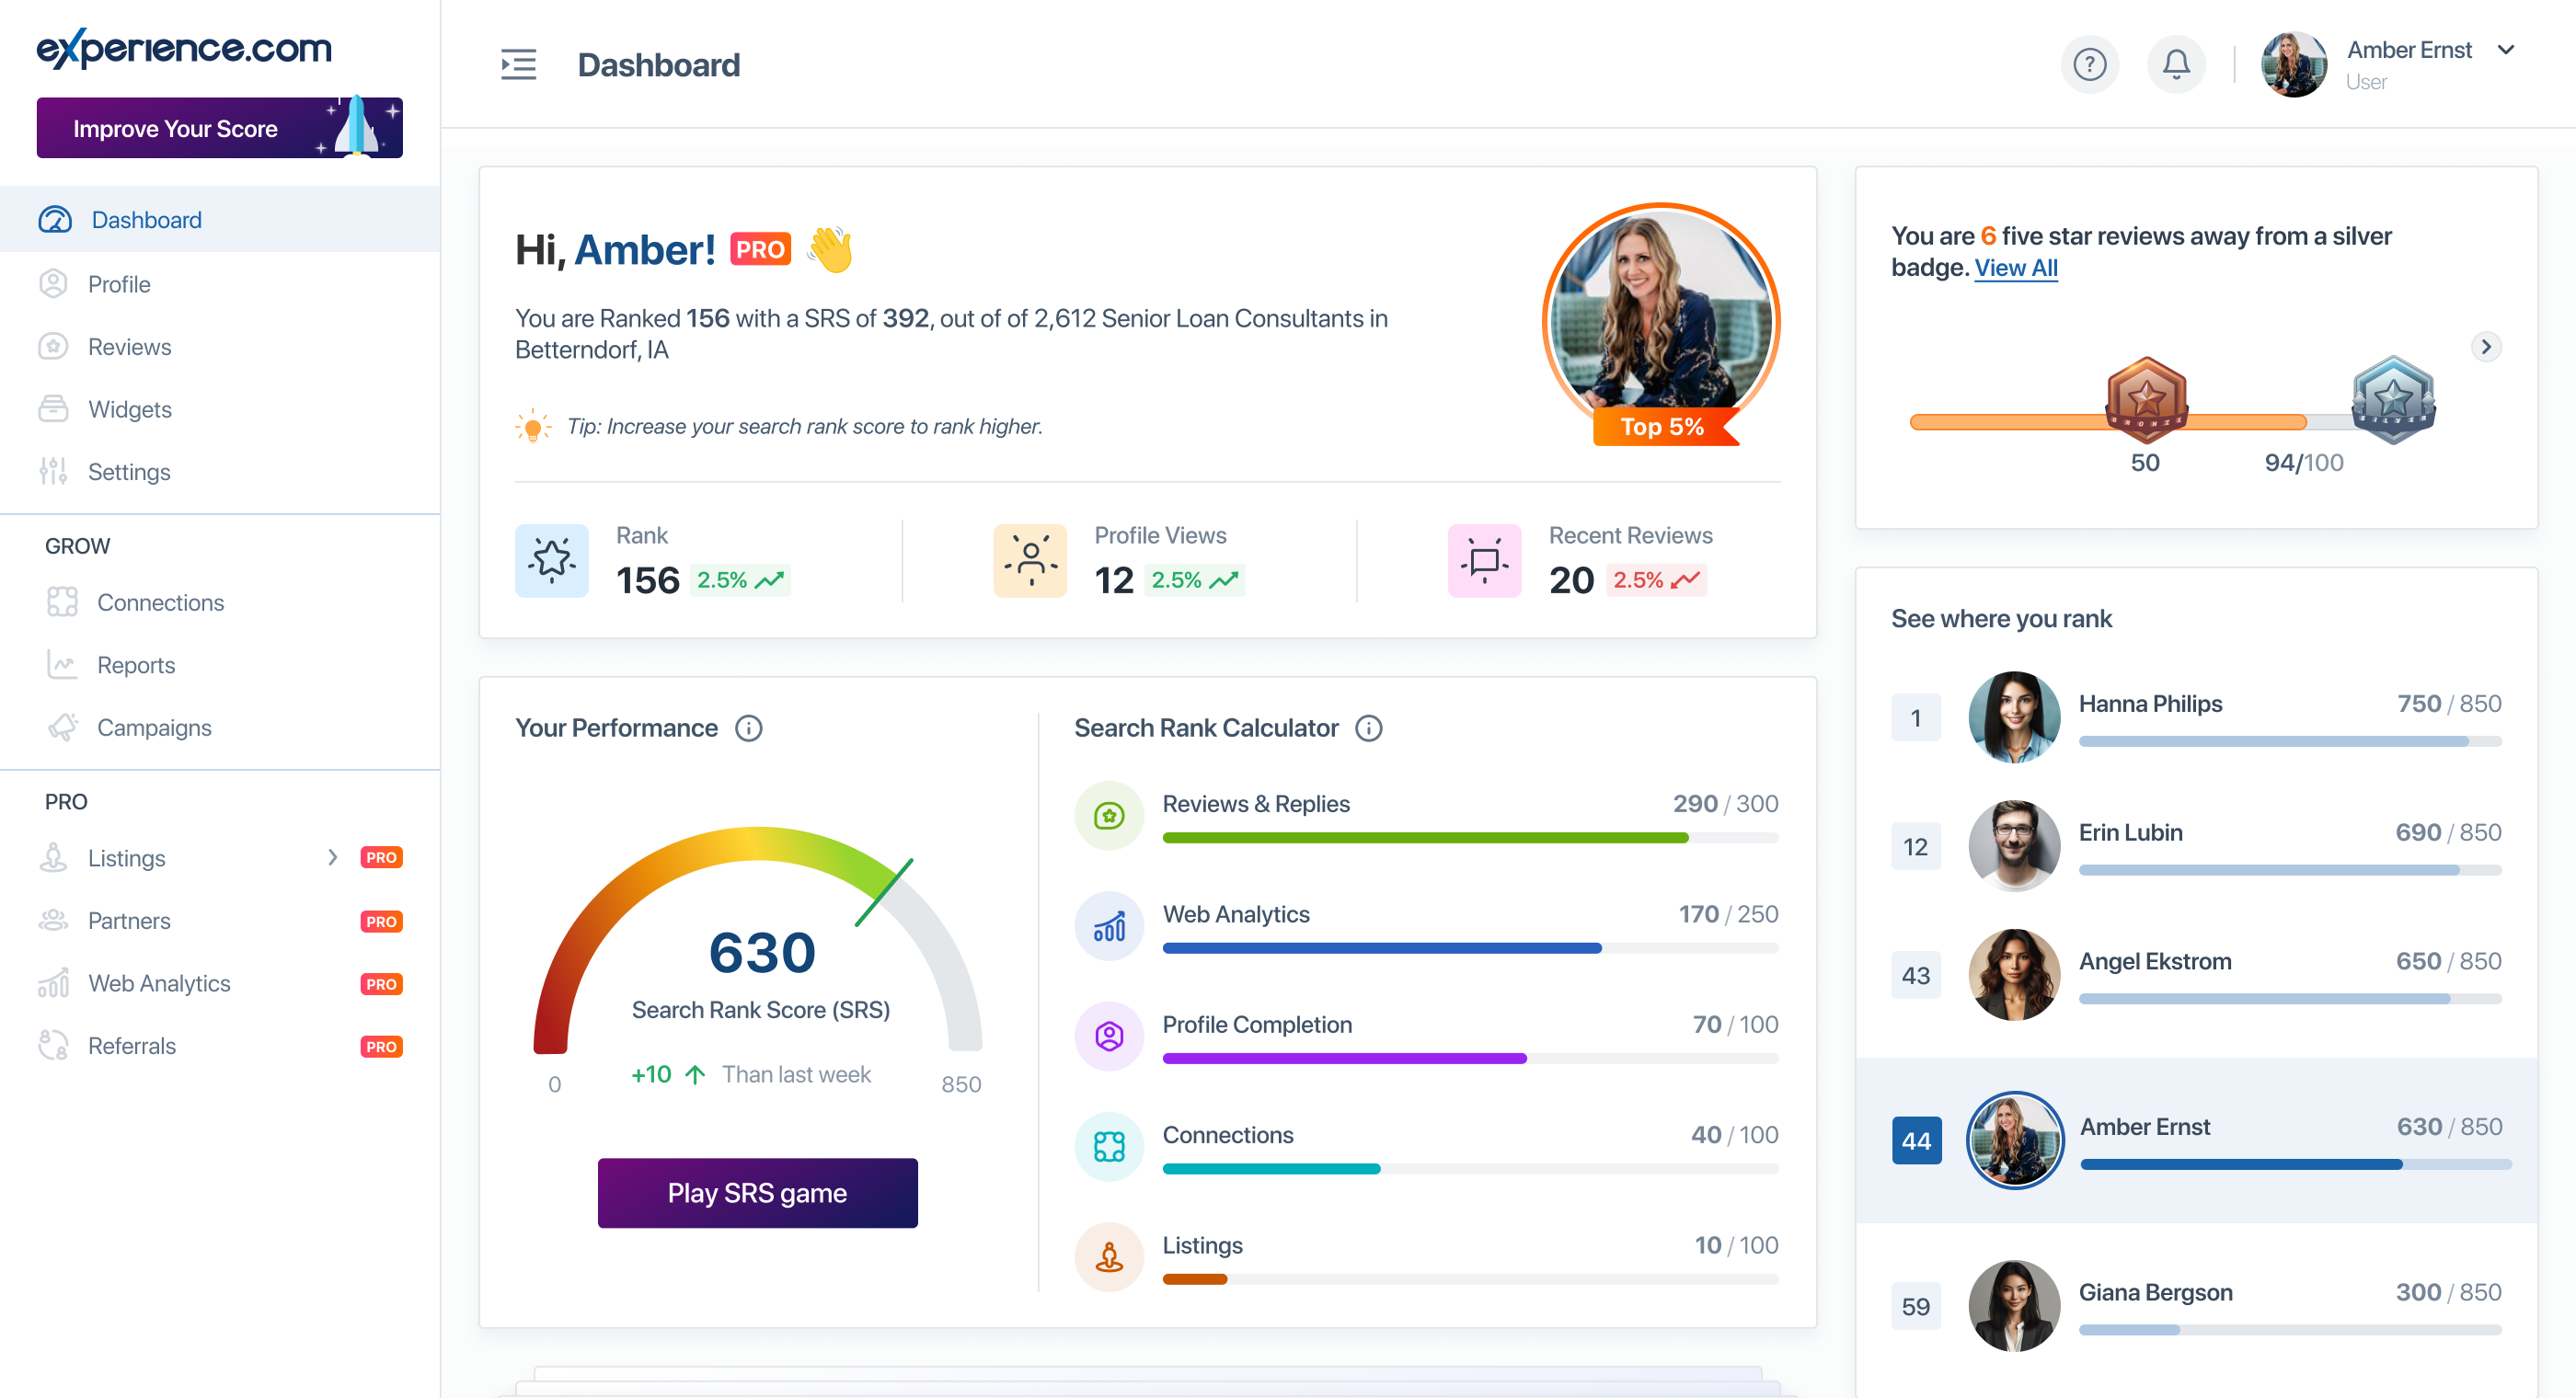Click Hanna Philips' avatar in rankings
The height and width of the screenshot is (1398, 2576).
pos(2013,717)
